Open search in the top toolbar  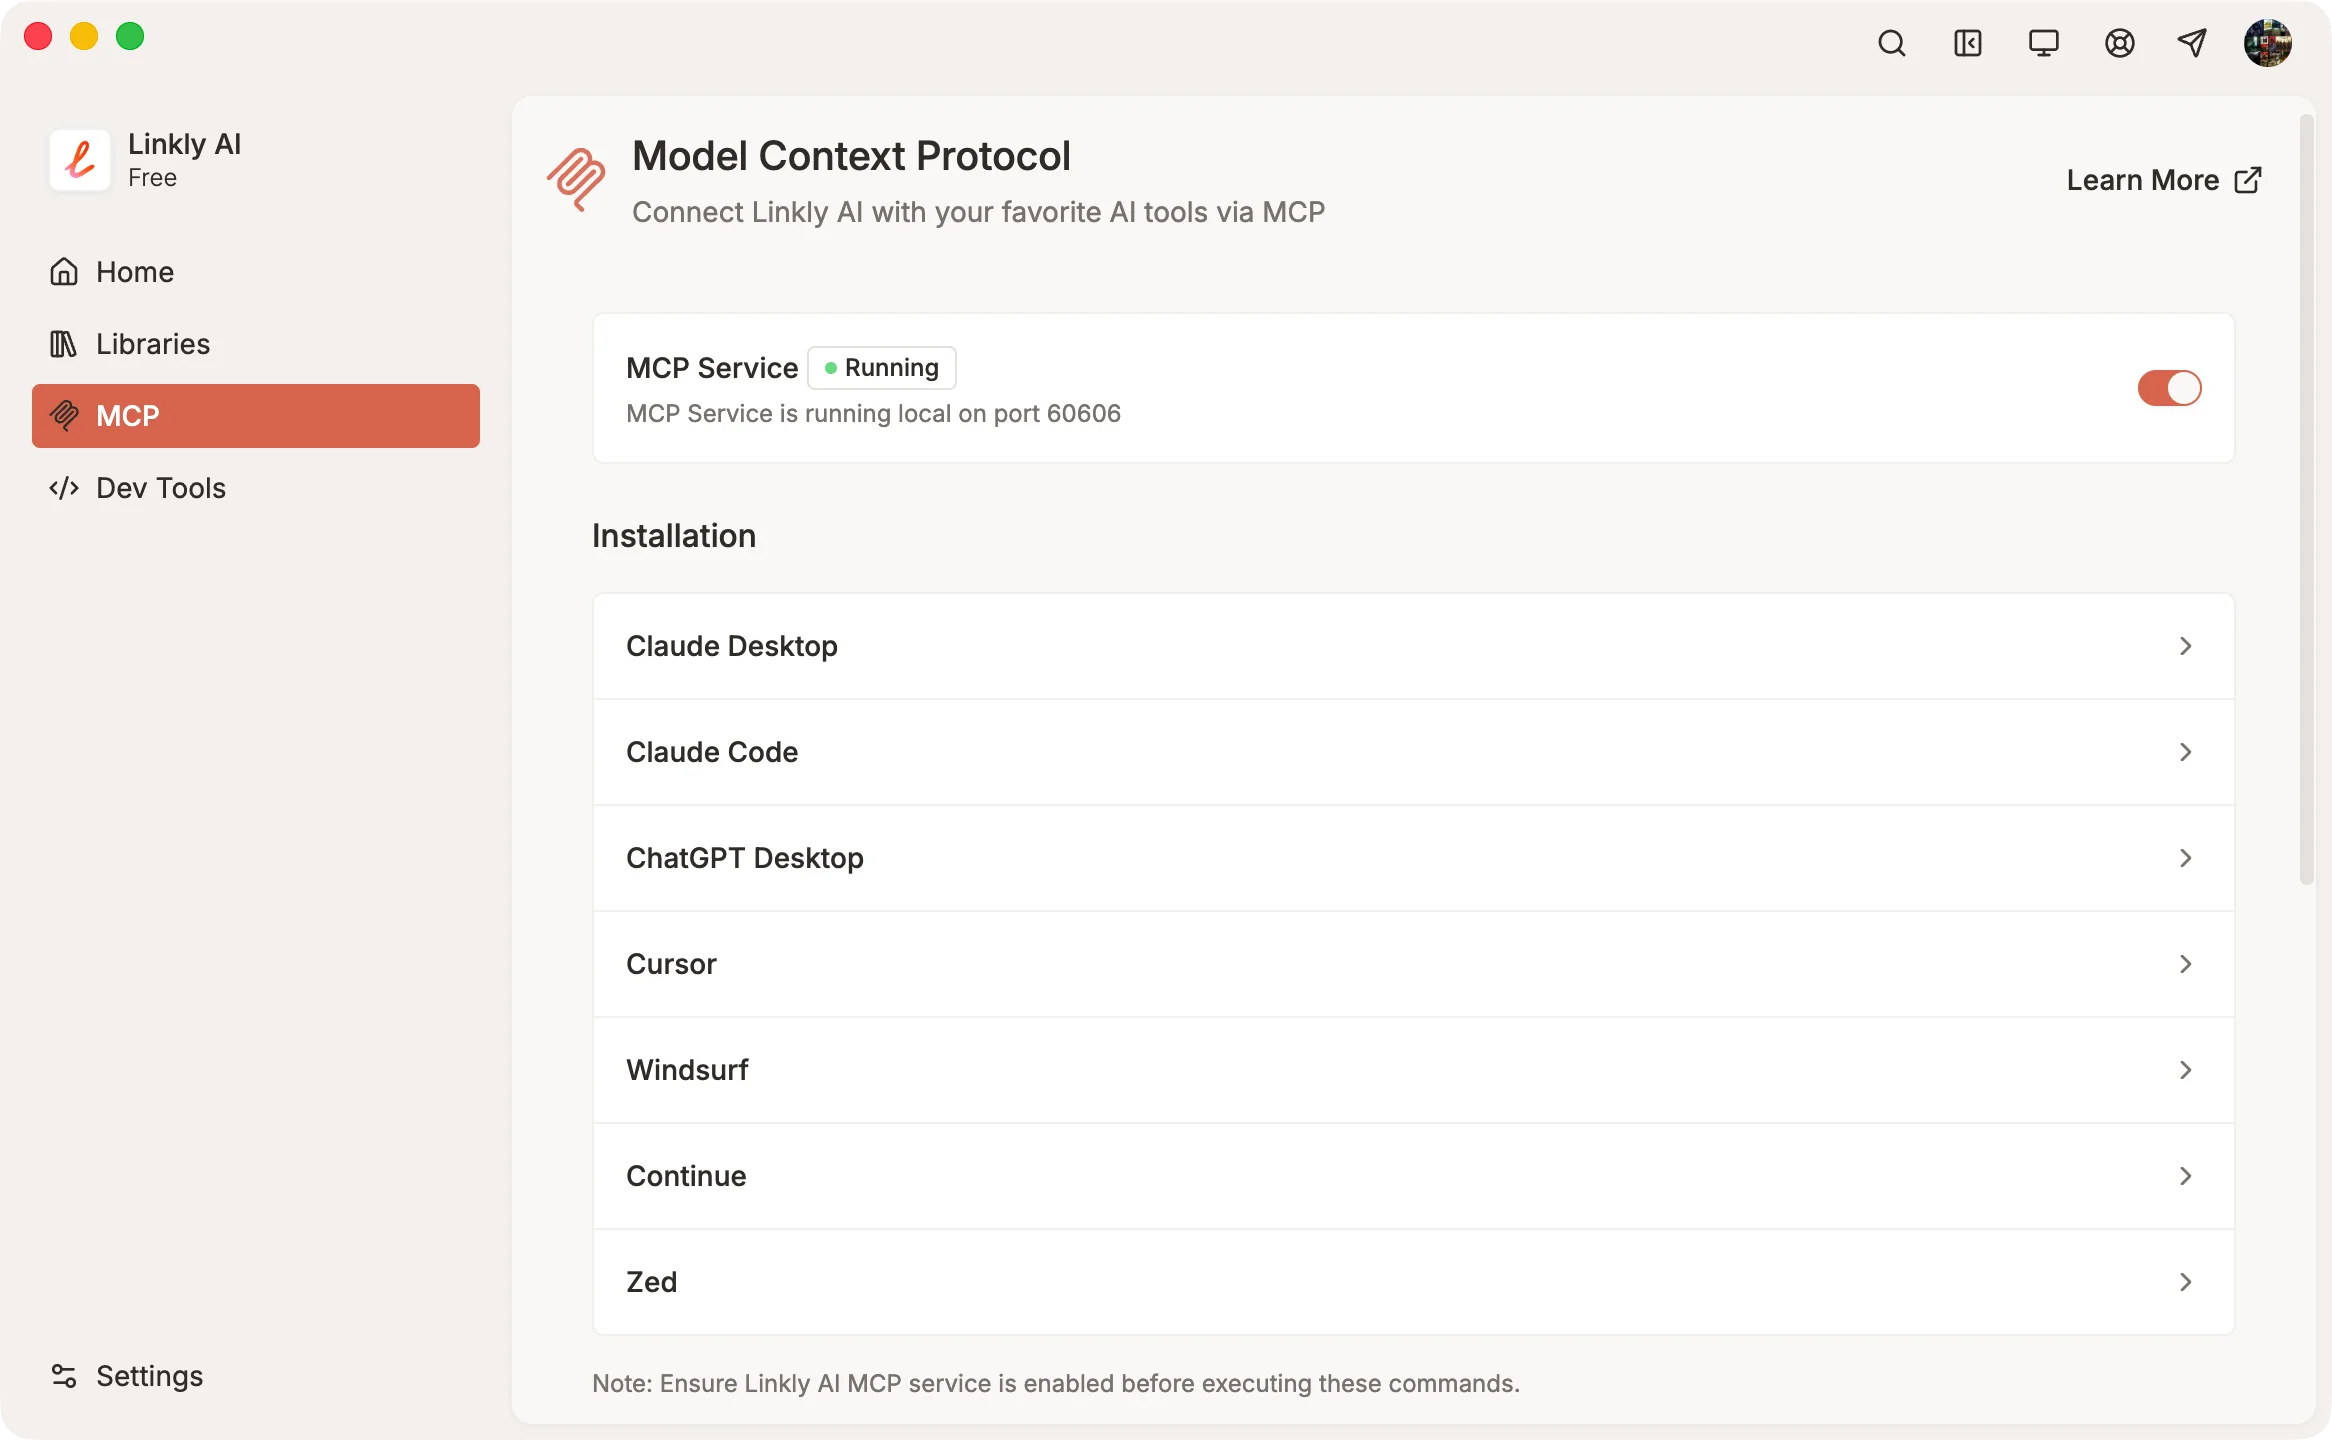(x=1891, y=43)
